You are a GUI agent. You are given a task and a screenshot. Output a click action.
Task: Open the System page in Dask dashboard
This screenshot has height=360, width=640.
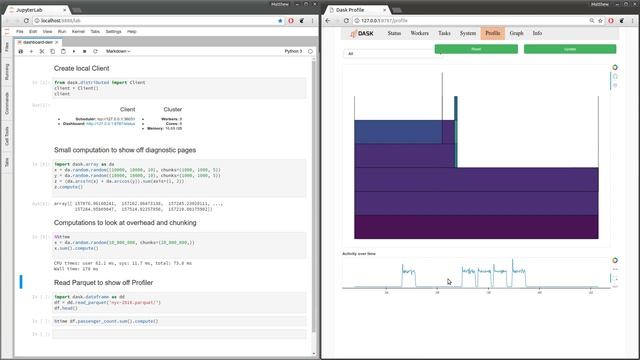[468, 33]
